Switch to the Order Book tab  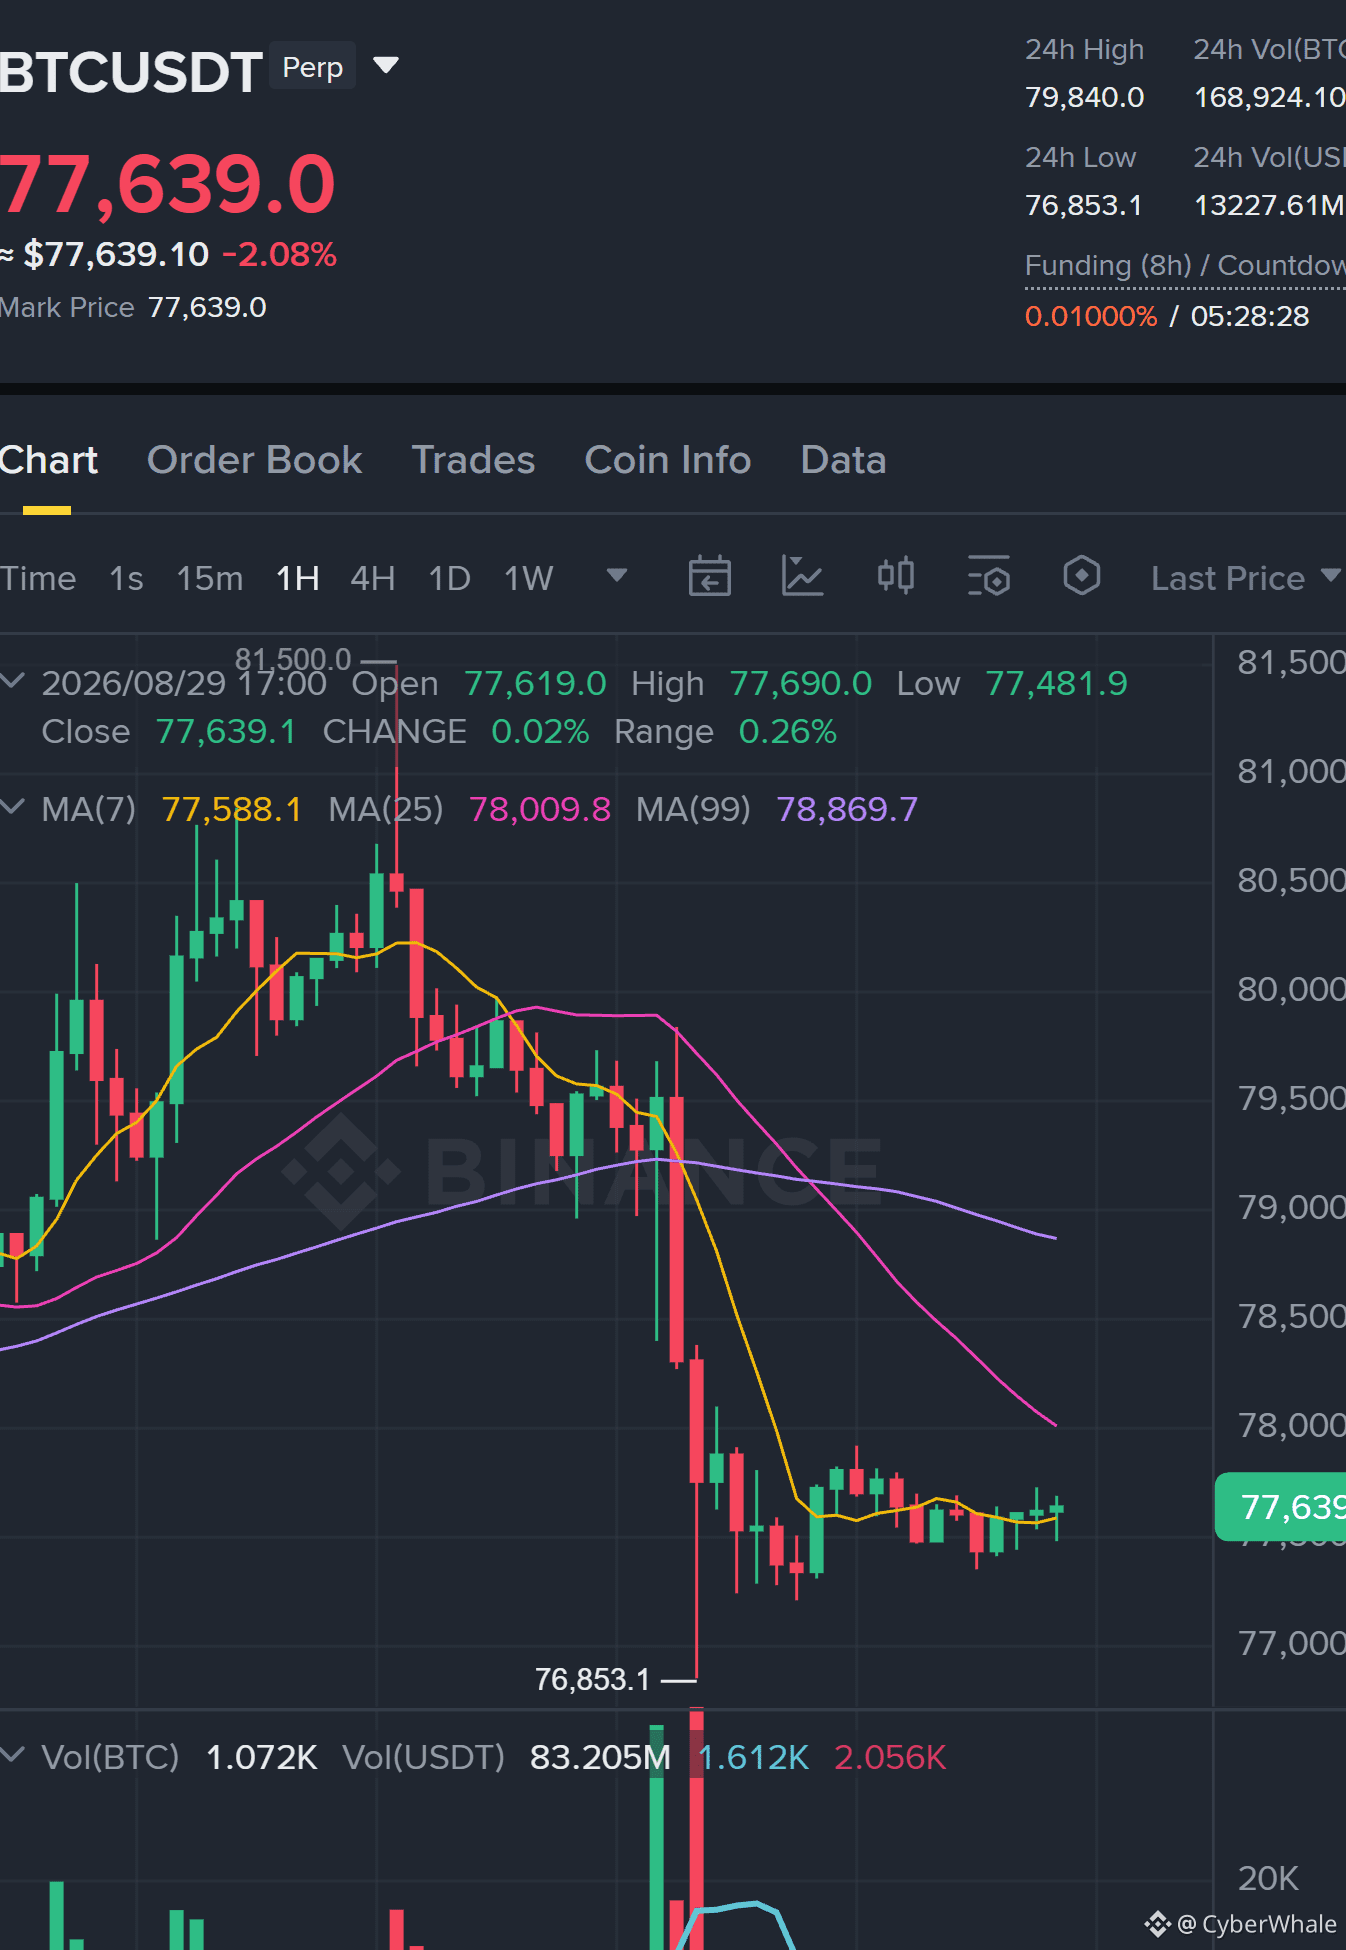[254, 460]
